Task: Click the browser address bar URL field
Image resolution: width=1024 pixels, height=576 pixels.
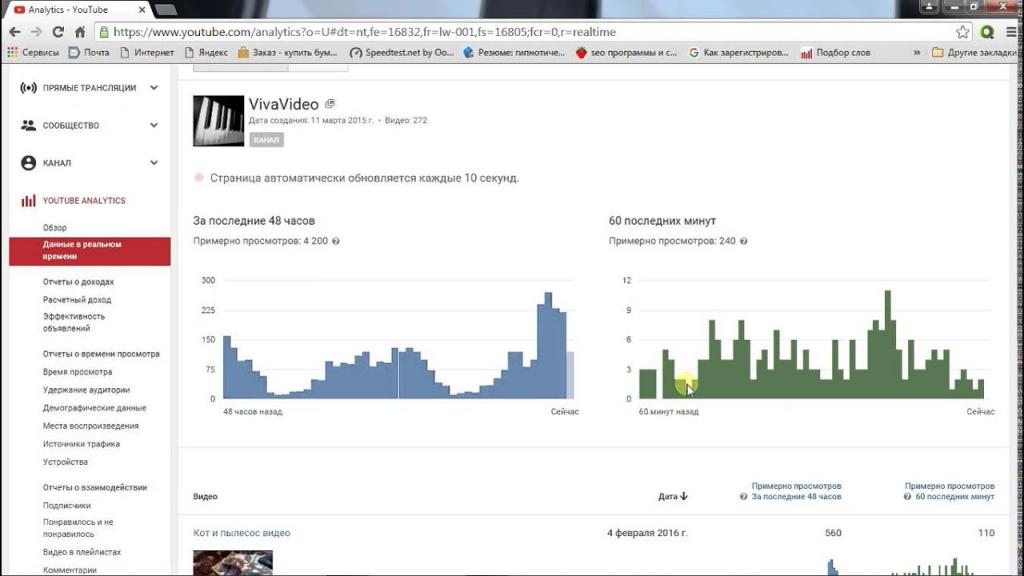Action: point(500,32)
